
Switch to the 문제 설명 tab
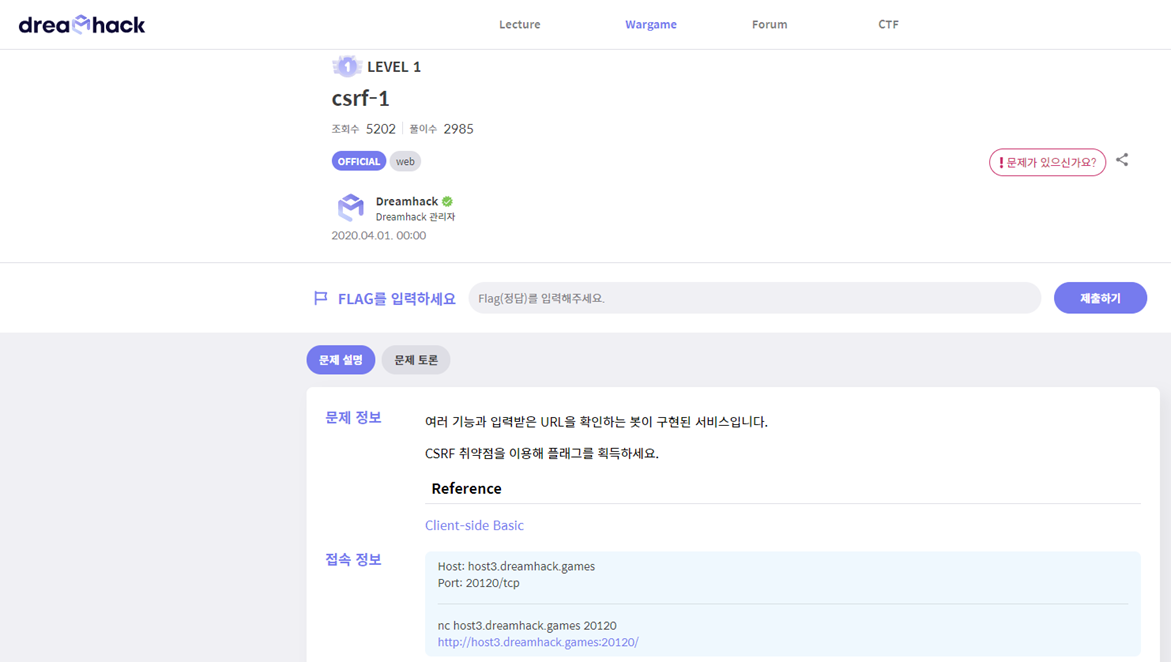click(x=341, y=359)
